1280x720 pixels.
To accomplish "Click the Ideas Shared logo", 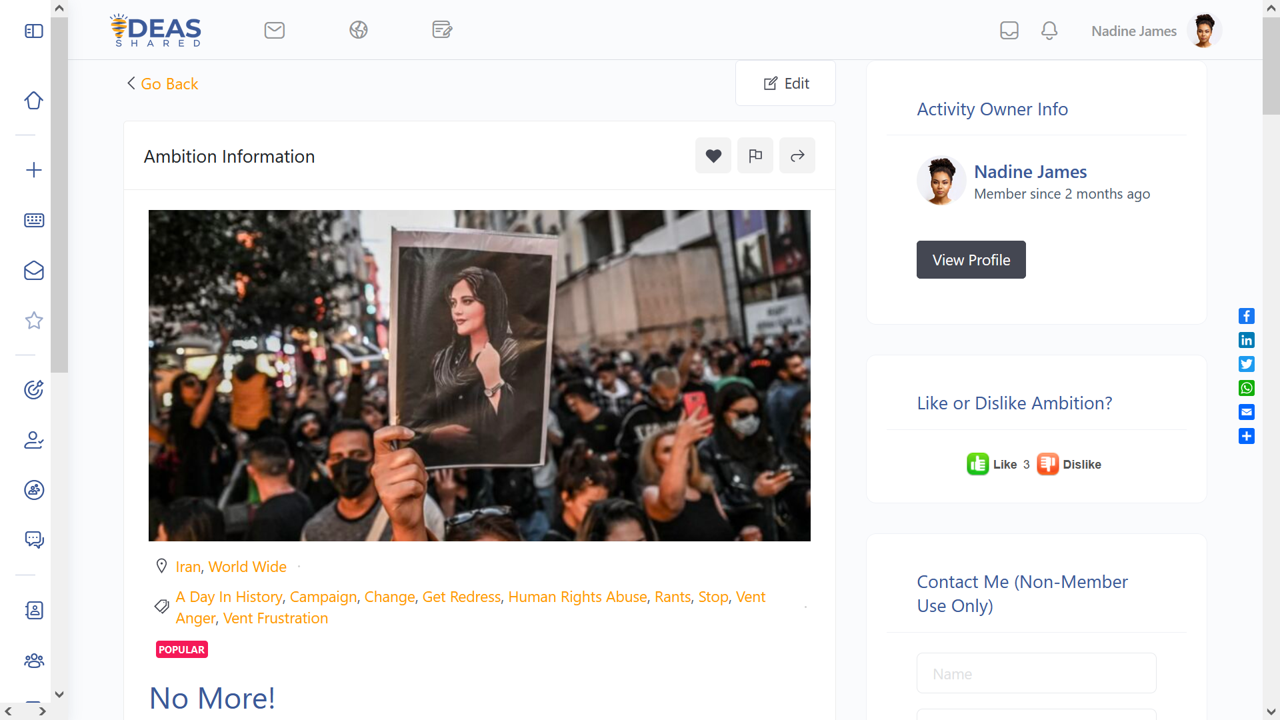I will pos(156,30).
